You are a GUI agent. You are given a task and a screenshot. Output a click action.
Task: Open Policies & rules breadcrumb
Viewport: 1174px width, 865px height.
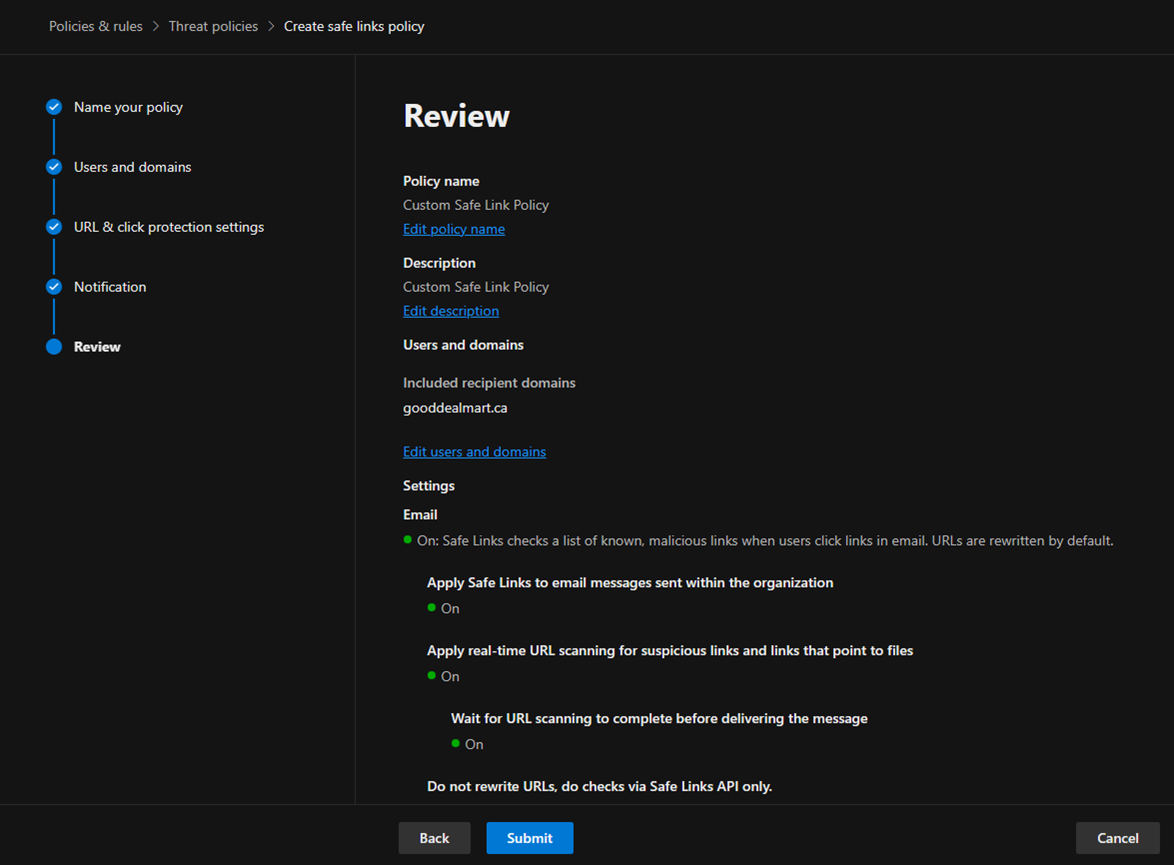(x=96, y=26)
